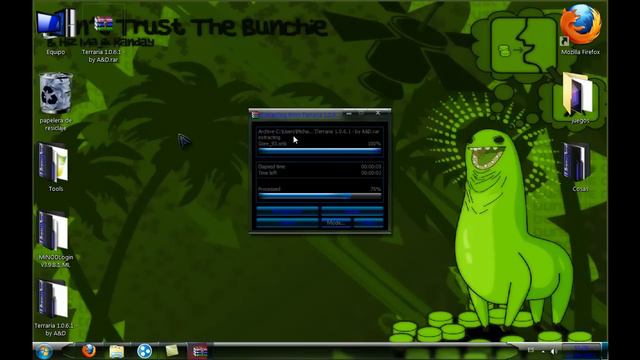Select the extracted Terraria 1.0.6.1 by A&D folder
The height and width of the screenshot is (360, 640).
[54, 307]
